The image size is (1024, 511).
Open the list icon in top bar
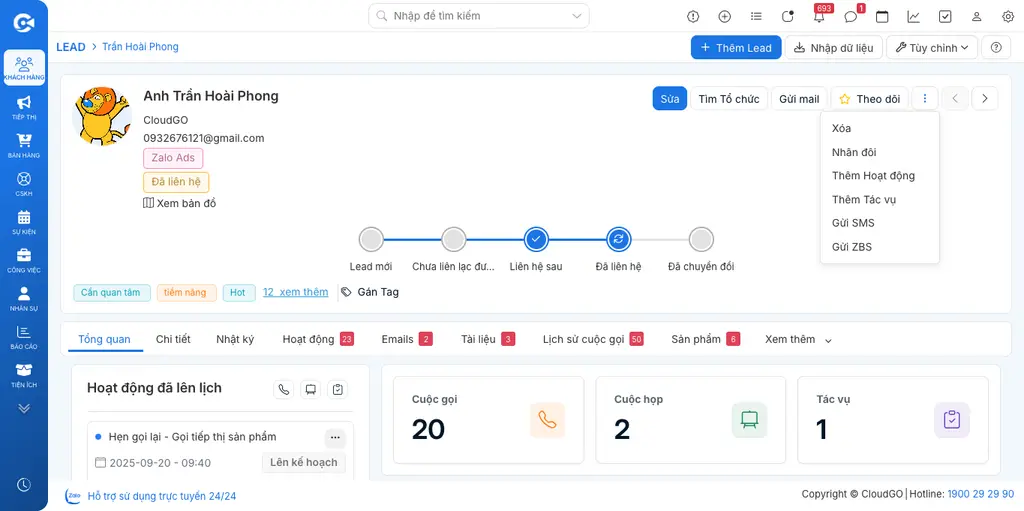pyautogui.click(x=756, y=16)
